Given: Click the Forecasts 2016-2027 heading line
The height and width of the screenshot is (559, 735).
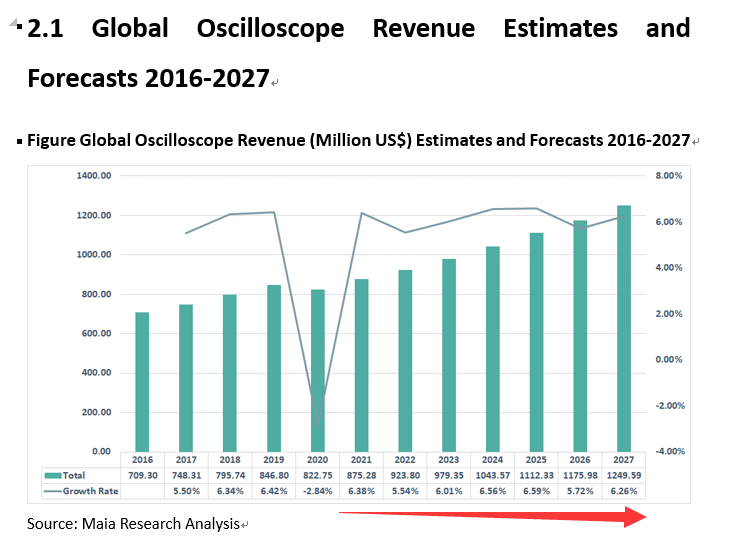Looking at the screenshot, I should click(x=148, y=78).
